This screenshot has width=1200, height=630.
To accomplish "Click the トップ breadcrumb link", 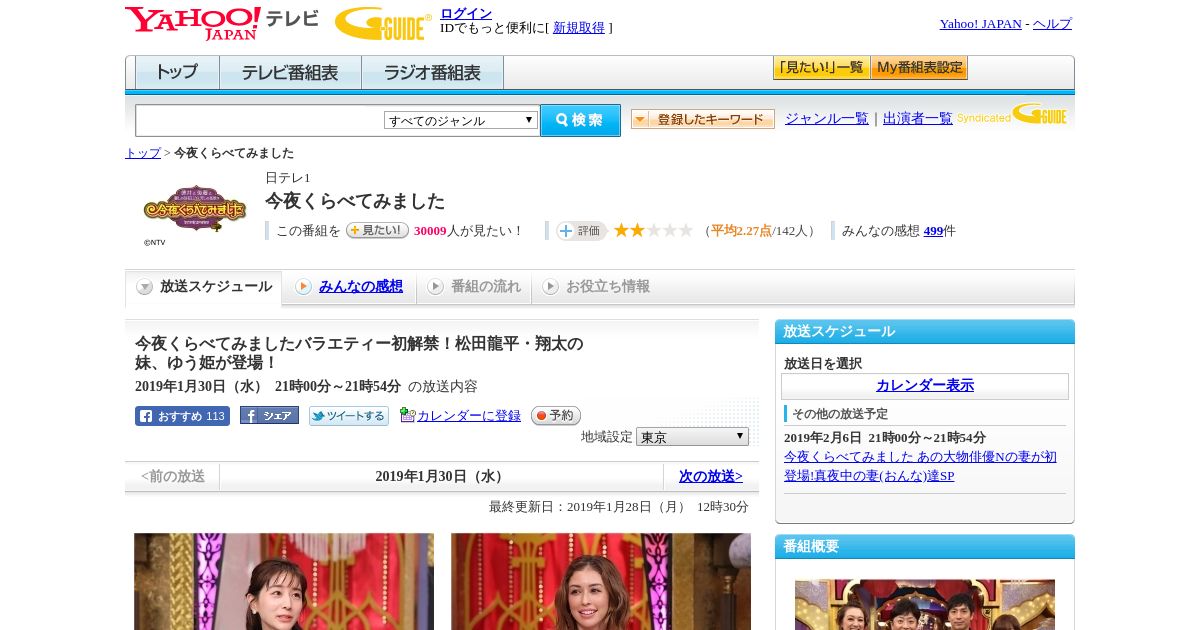I will click(143, 153).
